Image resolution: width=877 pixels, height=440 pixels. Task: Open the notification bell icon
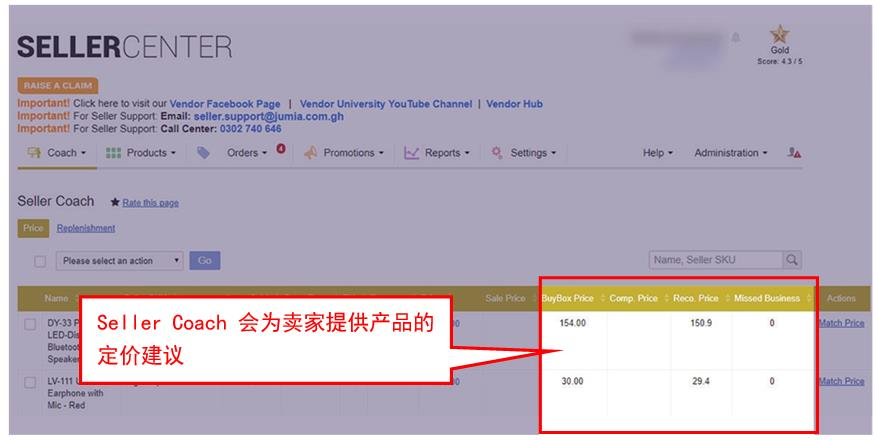(x=736, y=37)
